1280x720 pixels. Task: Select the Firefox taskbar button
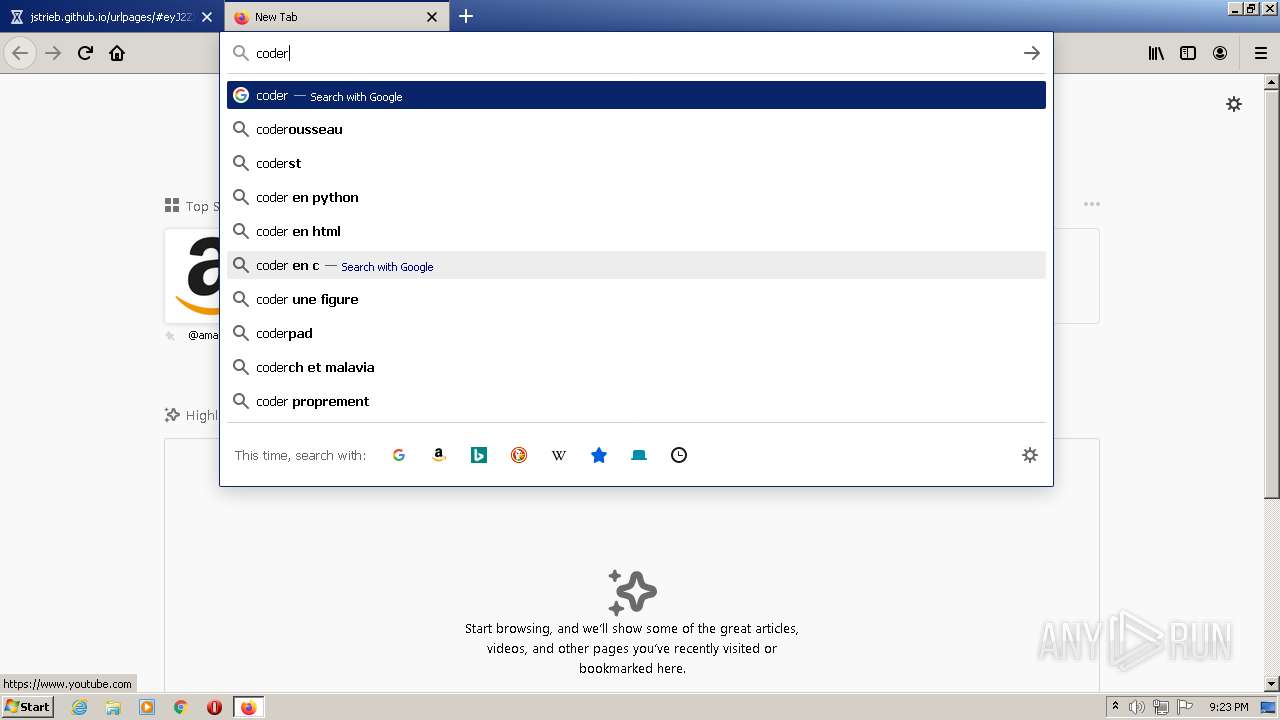(248, 707)
